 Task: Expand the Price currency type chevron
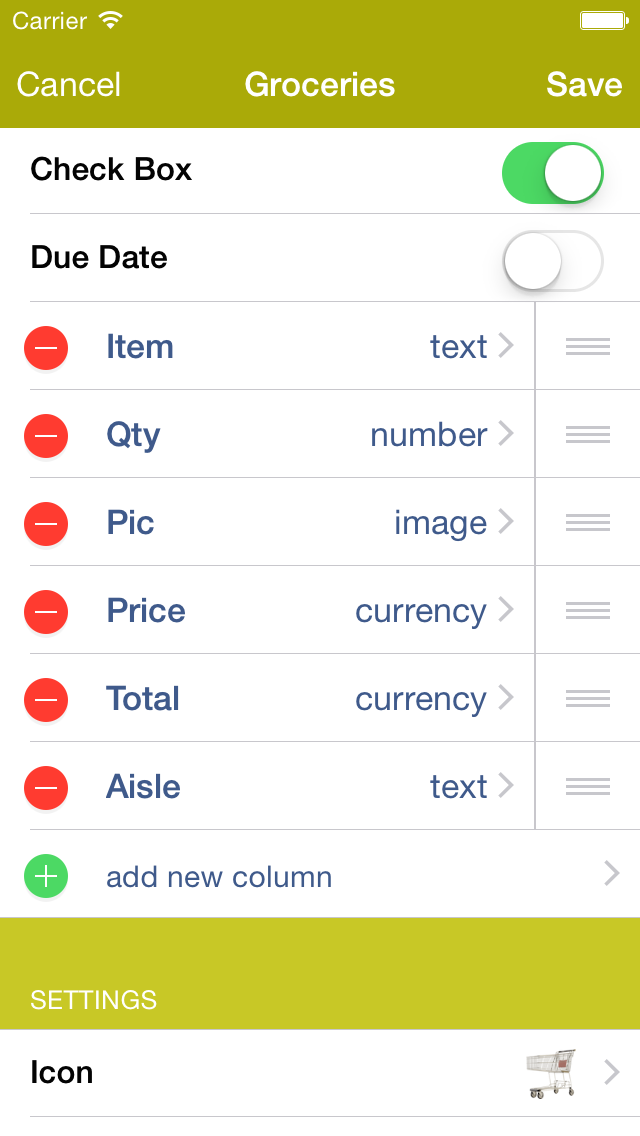pos(505,610)
